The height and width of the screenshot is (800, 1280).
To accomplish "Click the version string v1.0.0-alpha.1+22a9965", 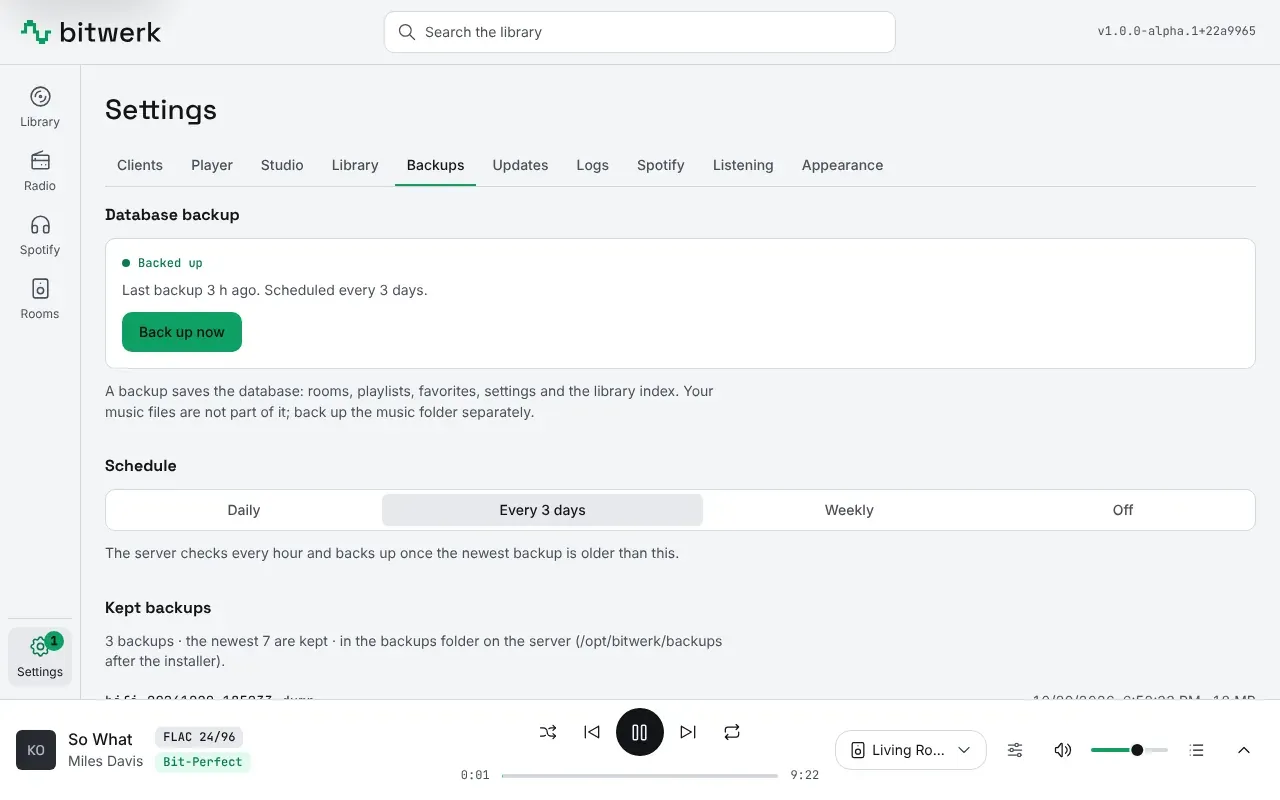I will [x=1176, y=31].
